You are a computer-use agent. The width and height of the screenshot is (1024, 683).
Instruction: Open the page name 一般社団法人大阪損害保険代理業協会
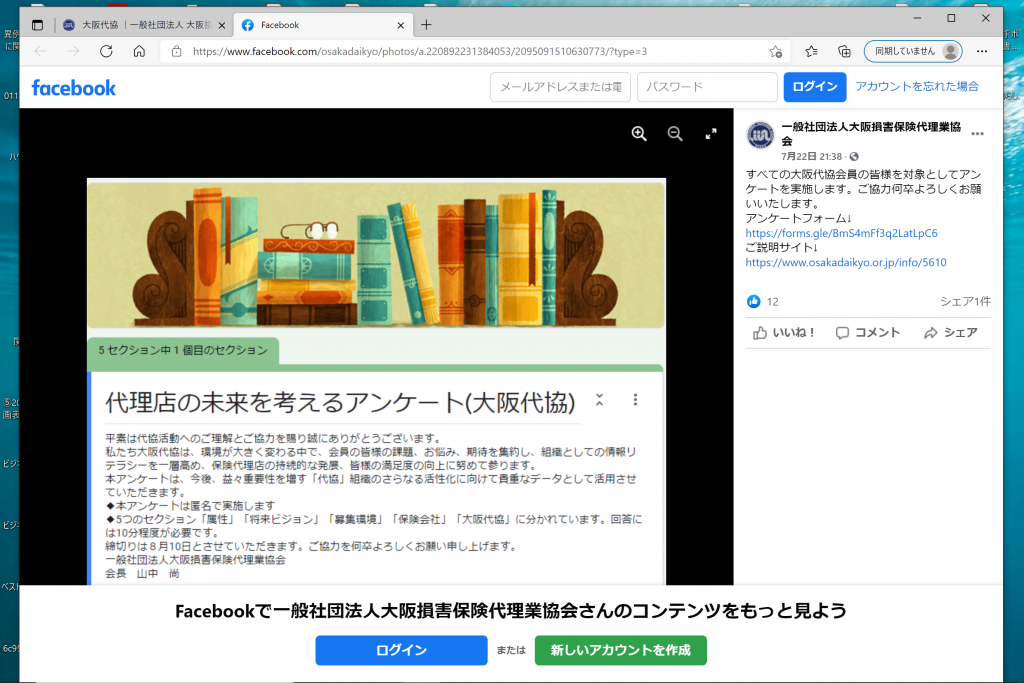(x=871, y=133)
